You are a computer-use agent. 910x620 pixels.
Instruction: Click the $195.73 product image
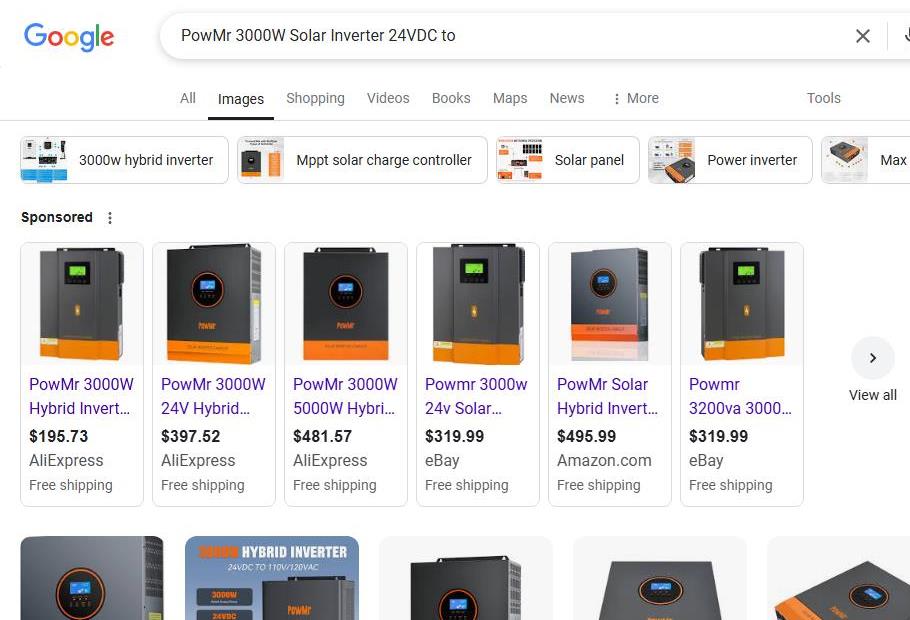(x=82, y=304)
